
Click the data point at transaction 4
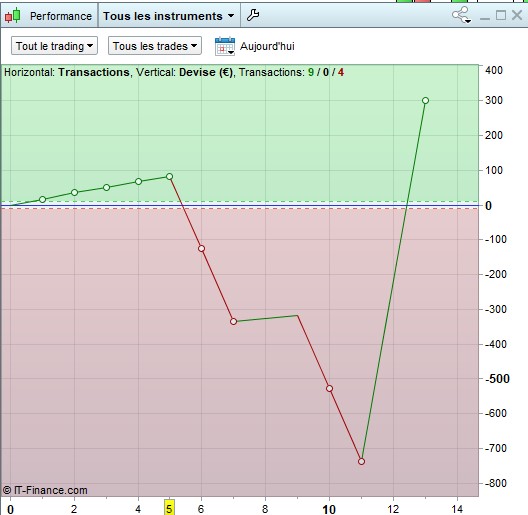pyautogui.click(x=138, y=182)
